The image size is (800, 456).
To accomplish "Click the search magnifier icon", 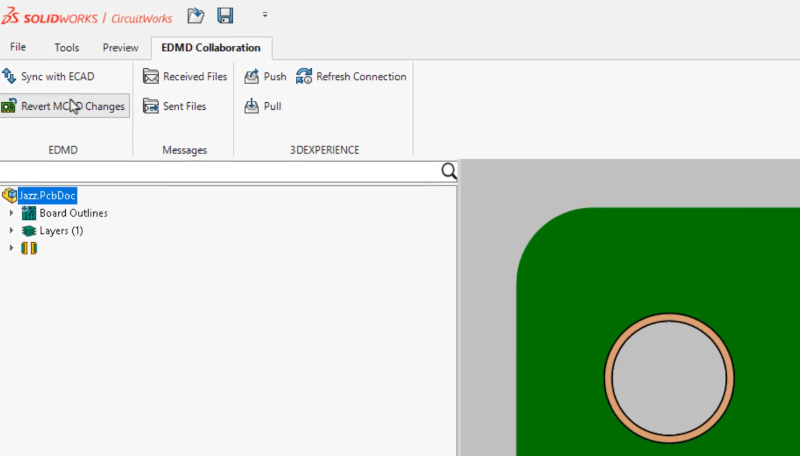I will (449, 172).
